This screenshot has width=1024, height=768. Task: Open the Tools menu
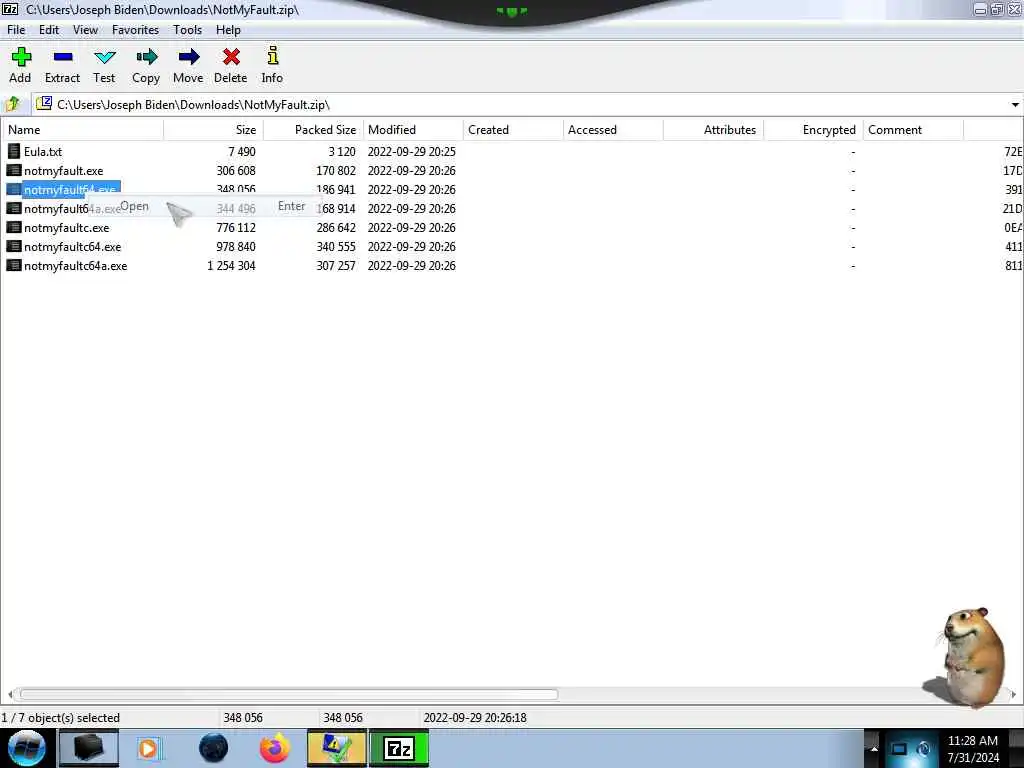coord(187,30)
